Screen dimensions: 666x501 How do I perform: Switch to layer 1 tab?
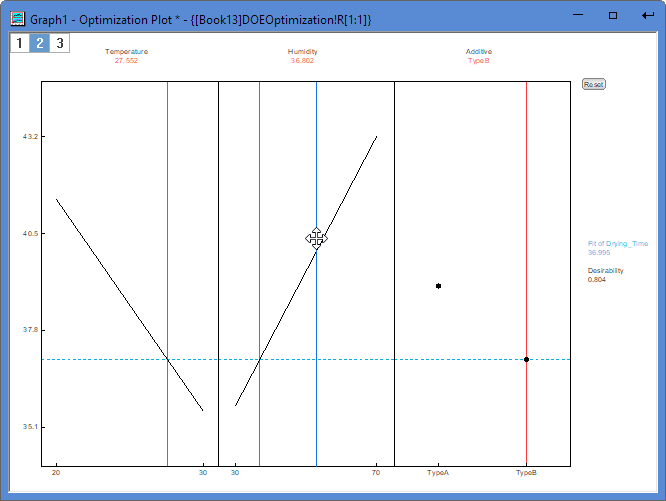click(20, 43)
